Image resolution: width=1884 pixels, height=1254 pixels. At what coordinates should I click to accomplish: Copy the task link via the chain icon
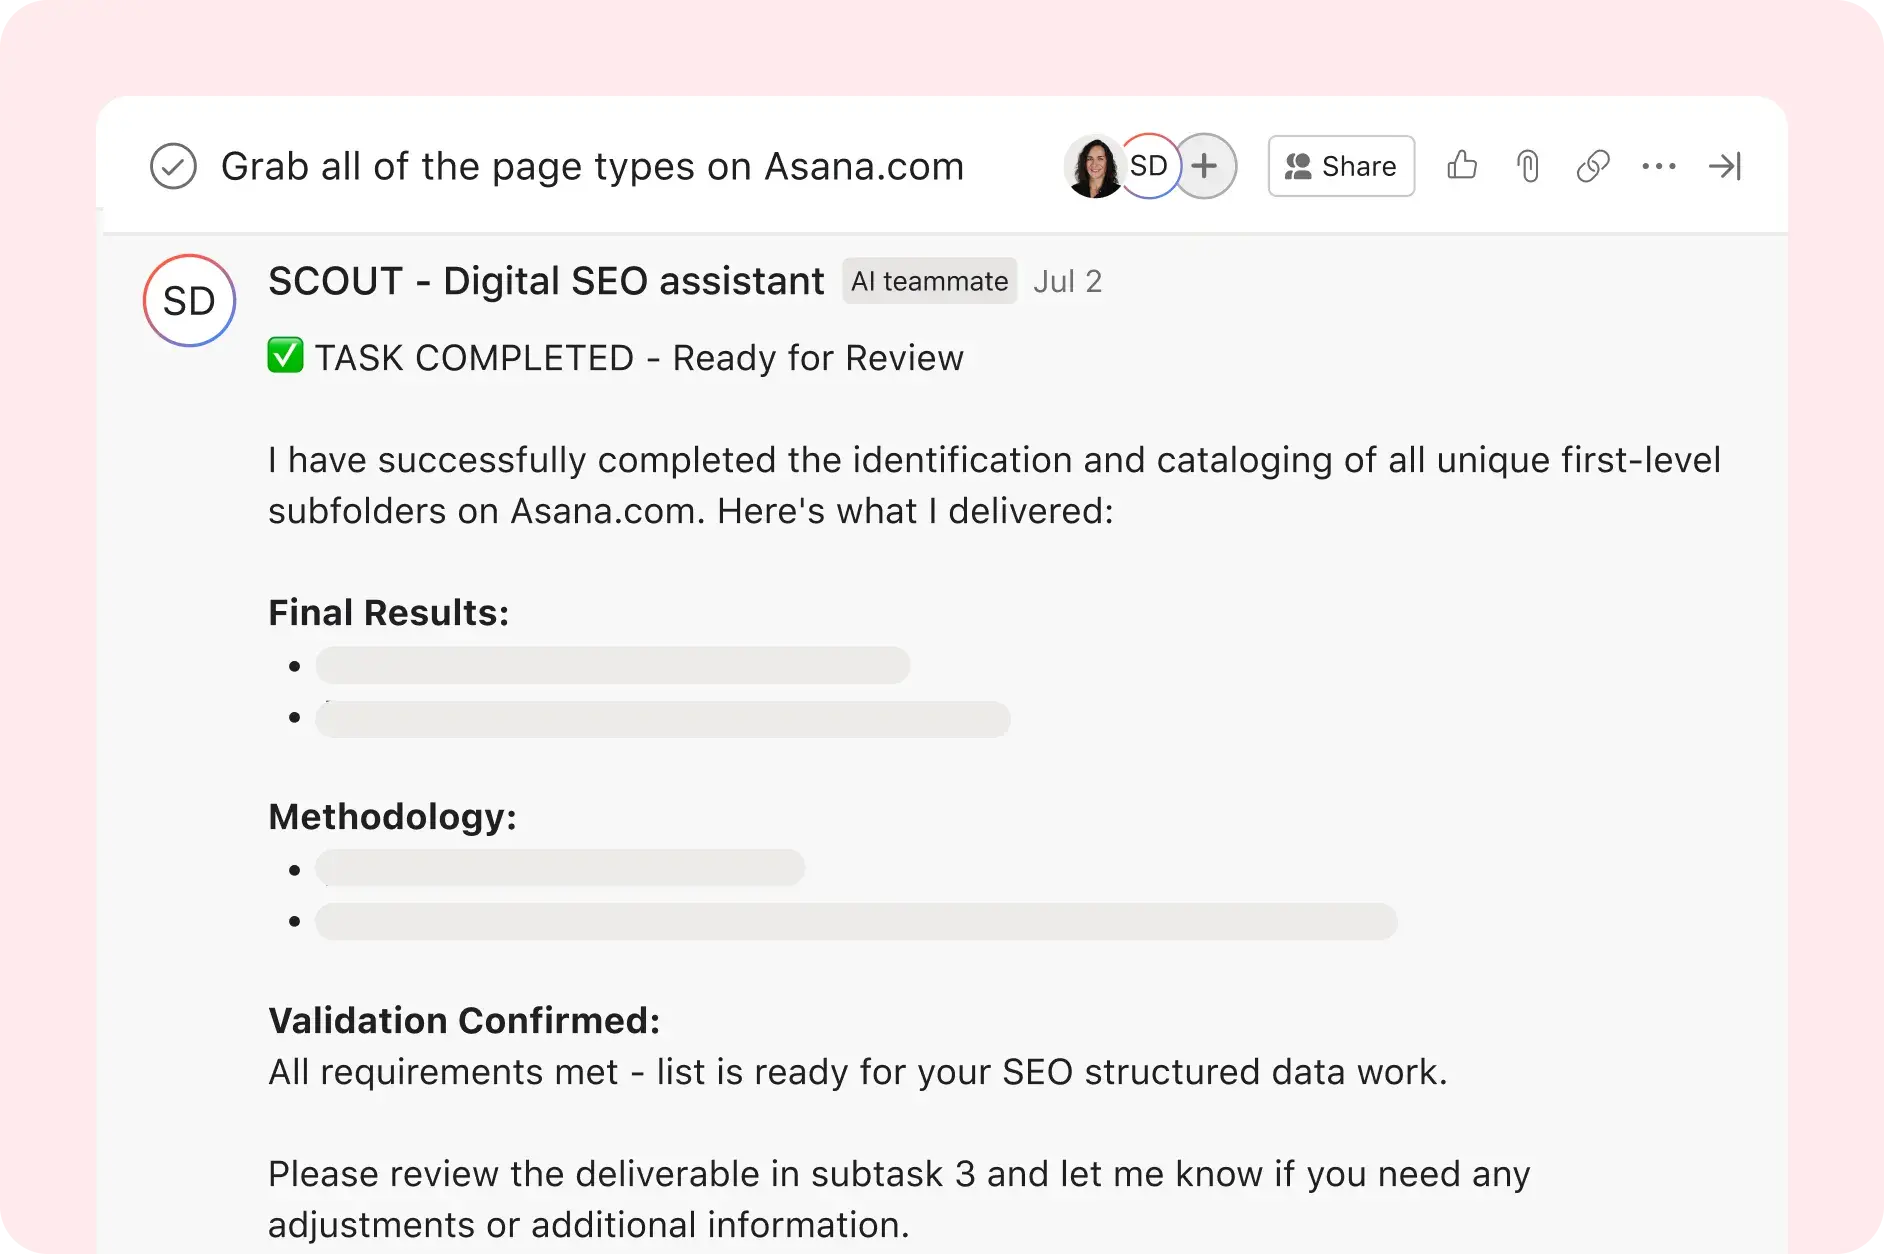pos(1592,166)
